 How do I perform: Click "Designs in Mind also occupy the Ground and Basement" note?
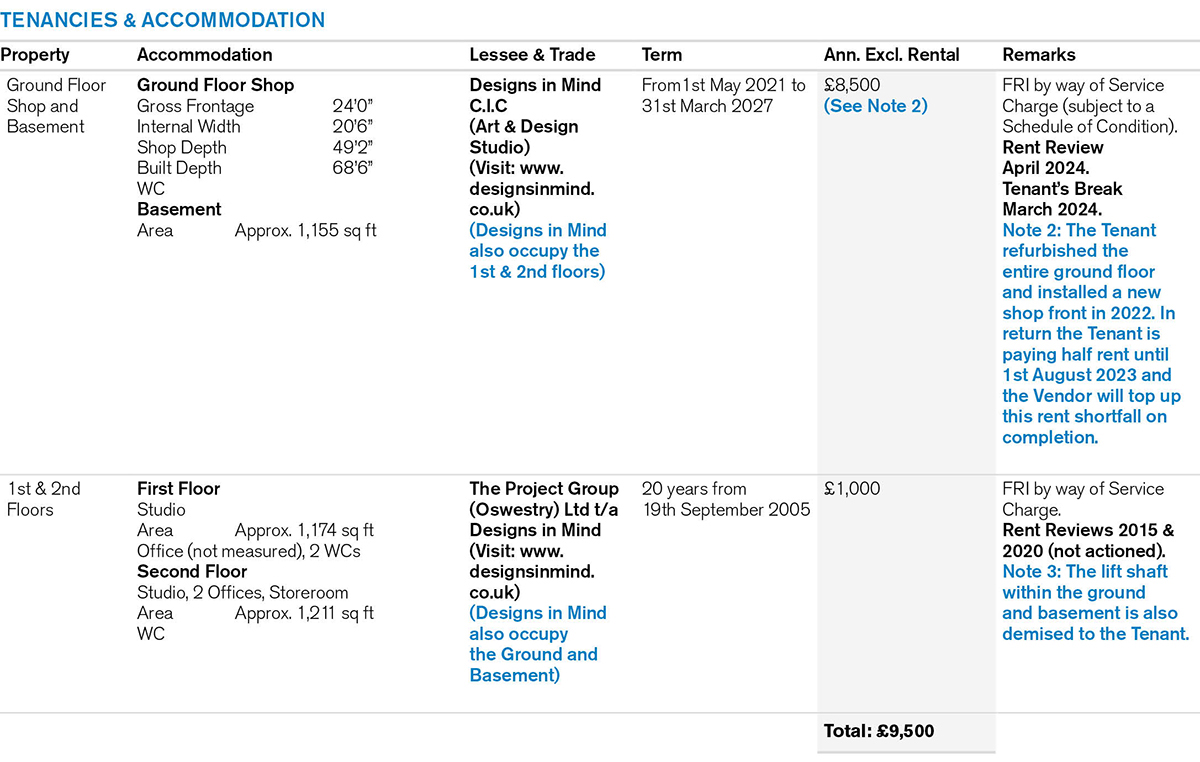(x=537, y=644)
